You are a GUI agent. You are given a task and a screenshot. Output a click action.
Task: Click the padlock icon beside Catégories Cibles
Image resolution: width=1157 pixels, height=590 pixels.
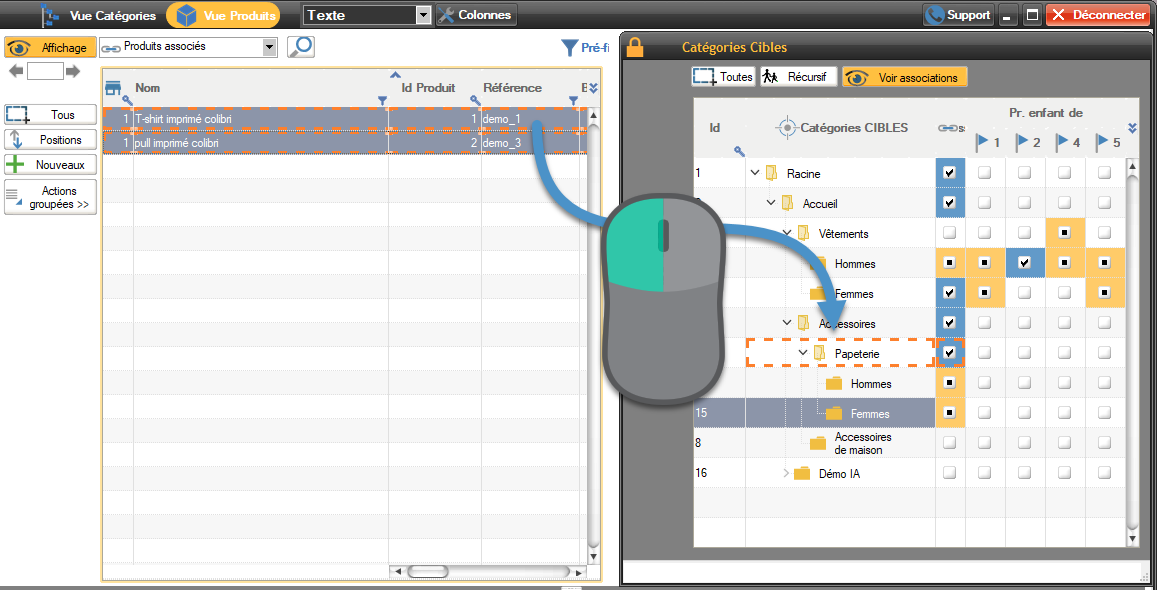click(x=634, y=47)
